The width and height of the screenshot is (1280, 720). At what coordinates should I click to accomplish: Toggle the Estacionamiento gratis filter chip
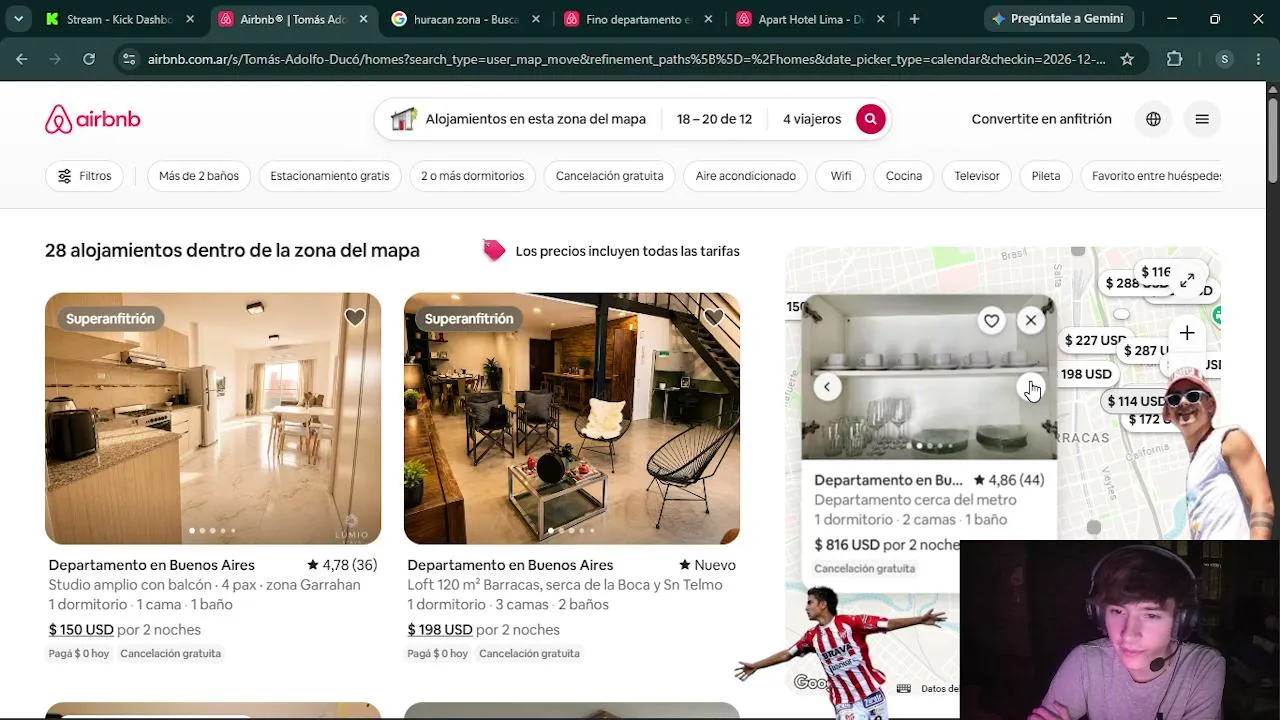[330, 176]
